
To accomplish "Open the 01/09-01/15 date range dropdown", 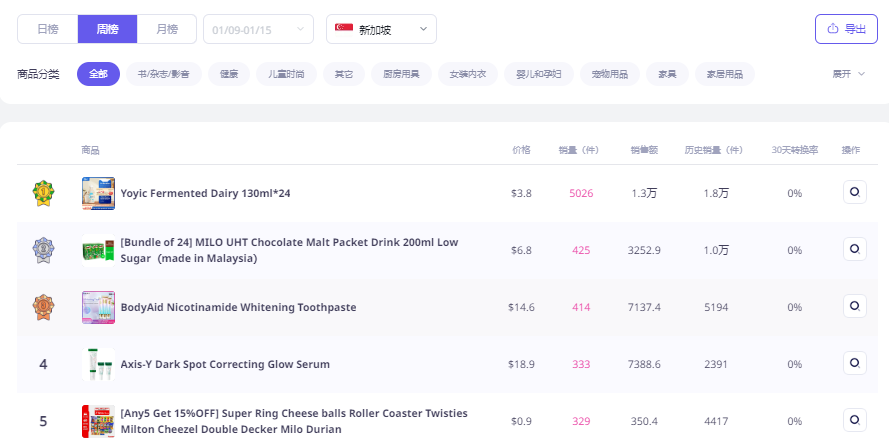I will click(259, 29).
